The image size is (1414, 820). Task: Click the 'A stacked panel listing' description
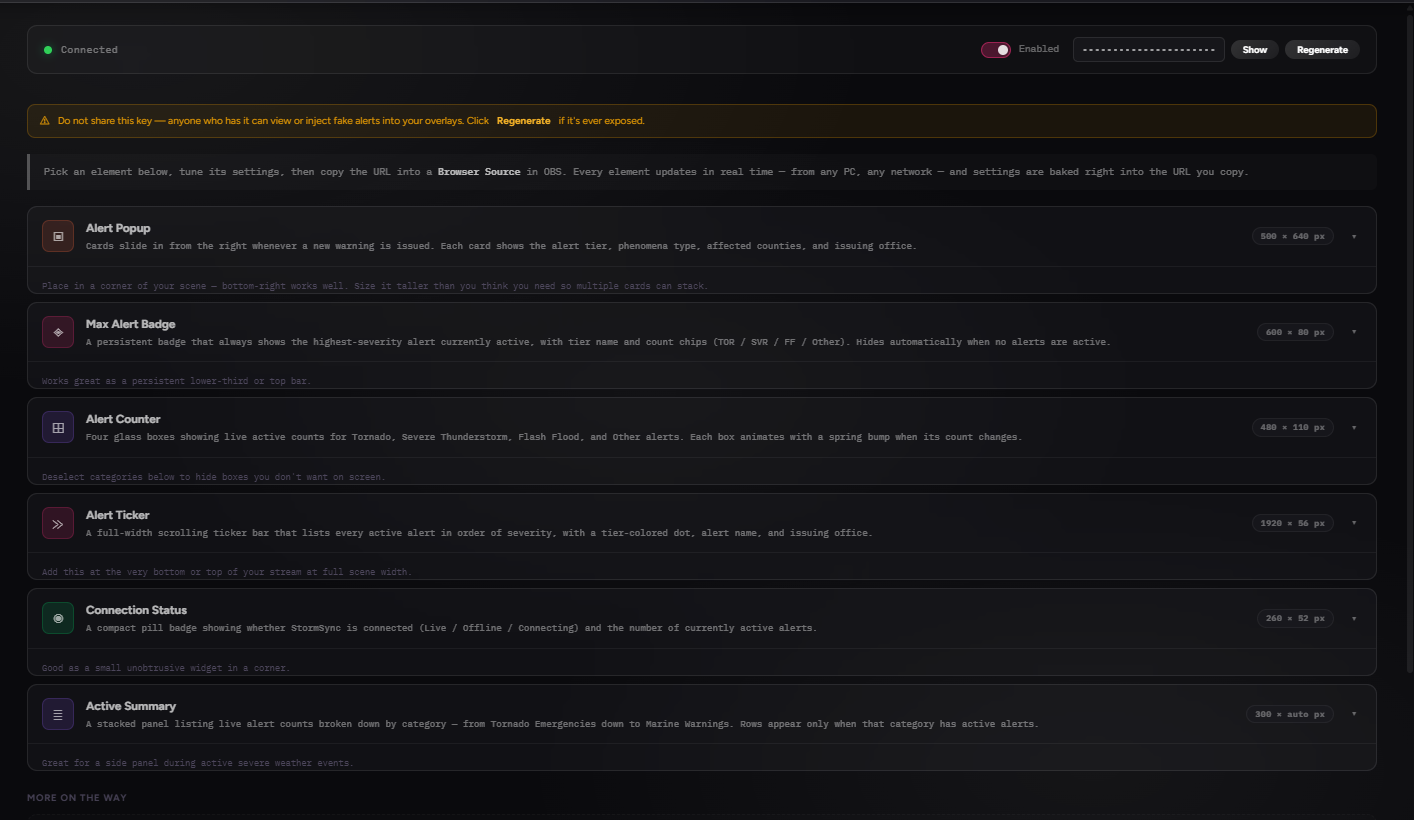pos(562,724)
